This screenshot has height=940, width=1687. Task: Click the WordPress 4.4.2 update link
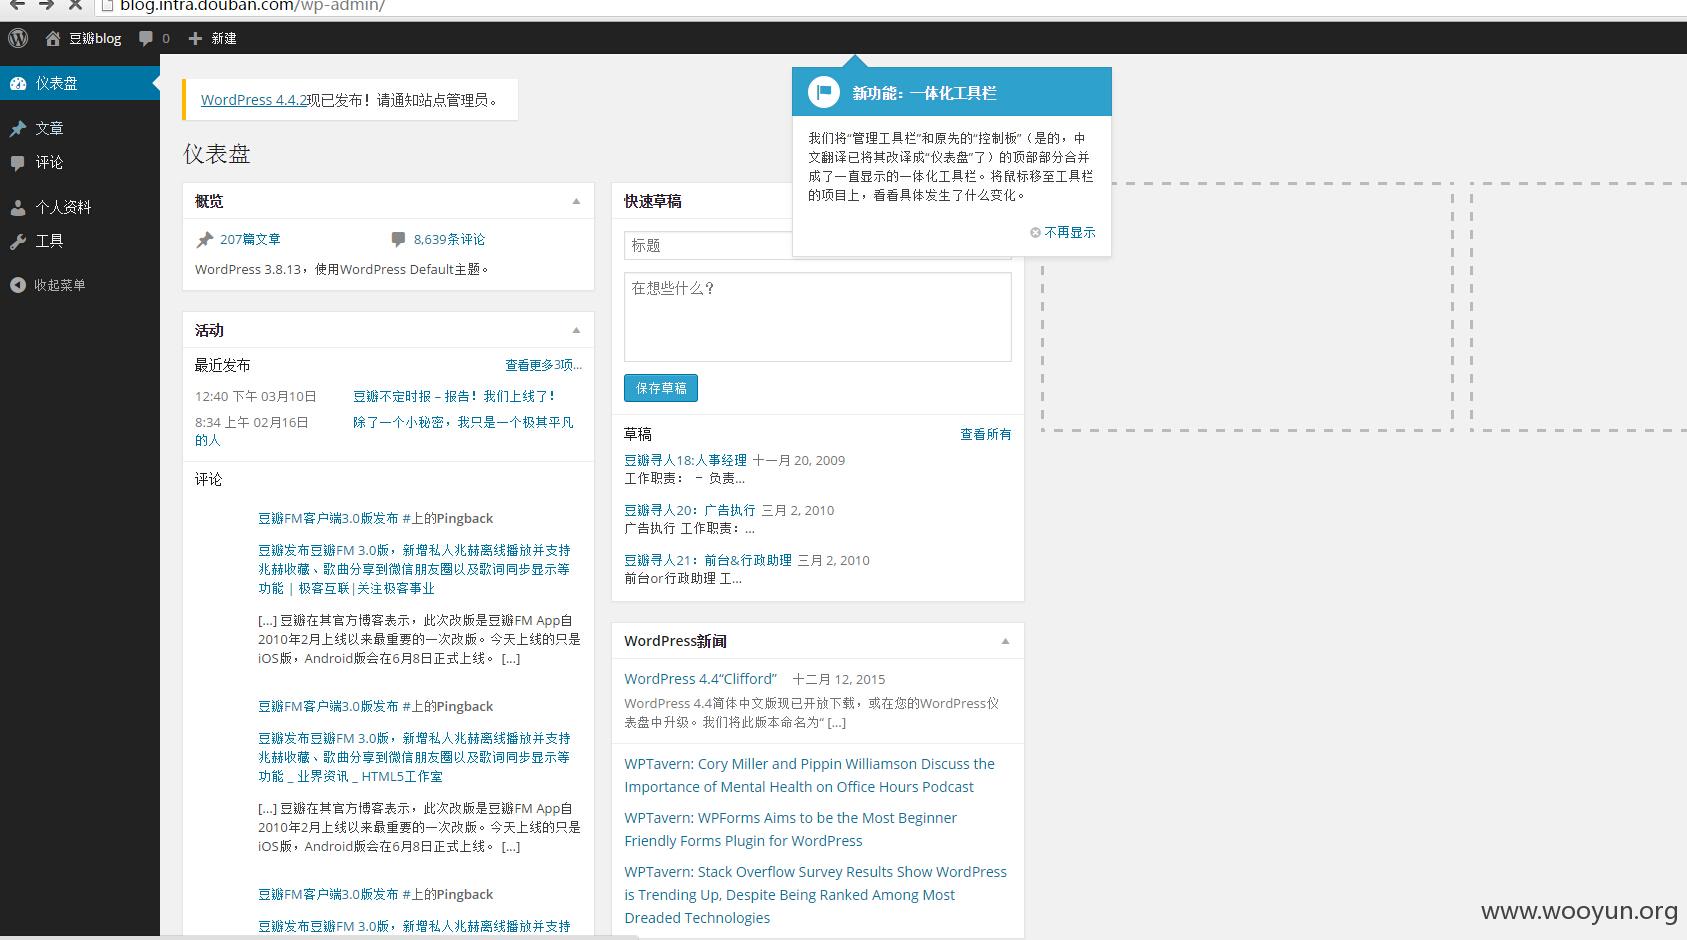tap(254, 100)
